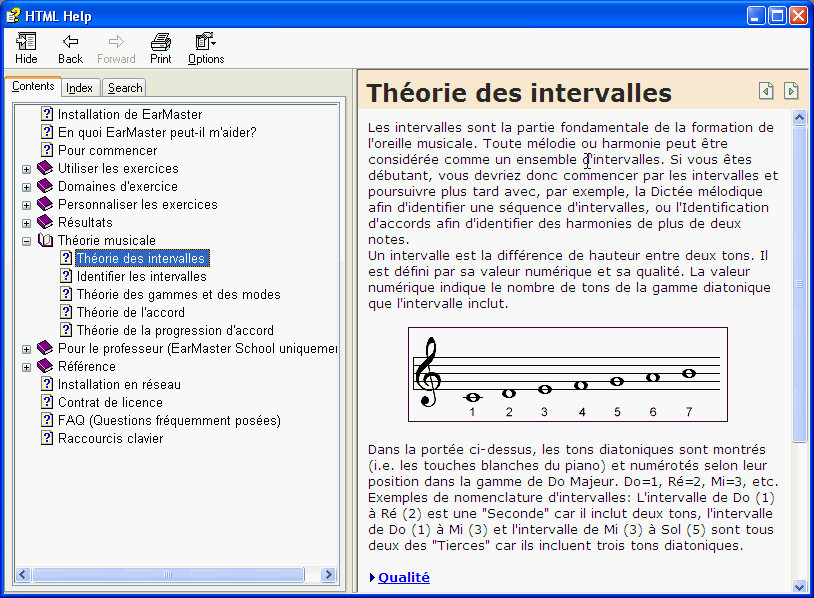The image size is (814, 598).
Task: Open the Contrat de licence topic
Action: (x=110, y=402)
